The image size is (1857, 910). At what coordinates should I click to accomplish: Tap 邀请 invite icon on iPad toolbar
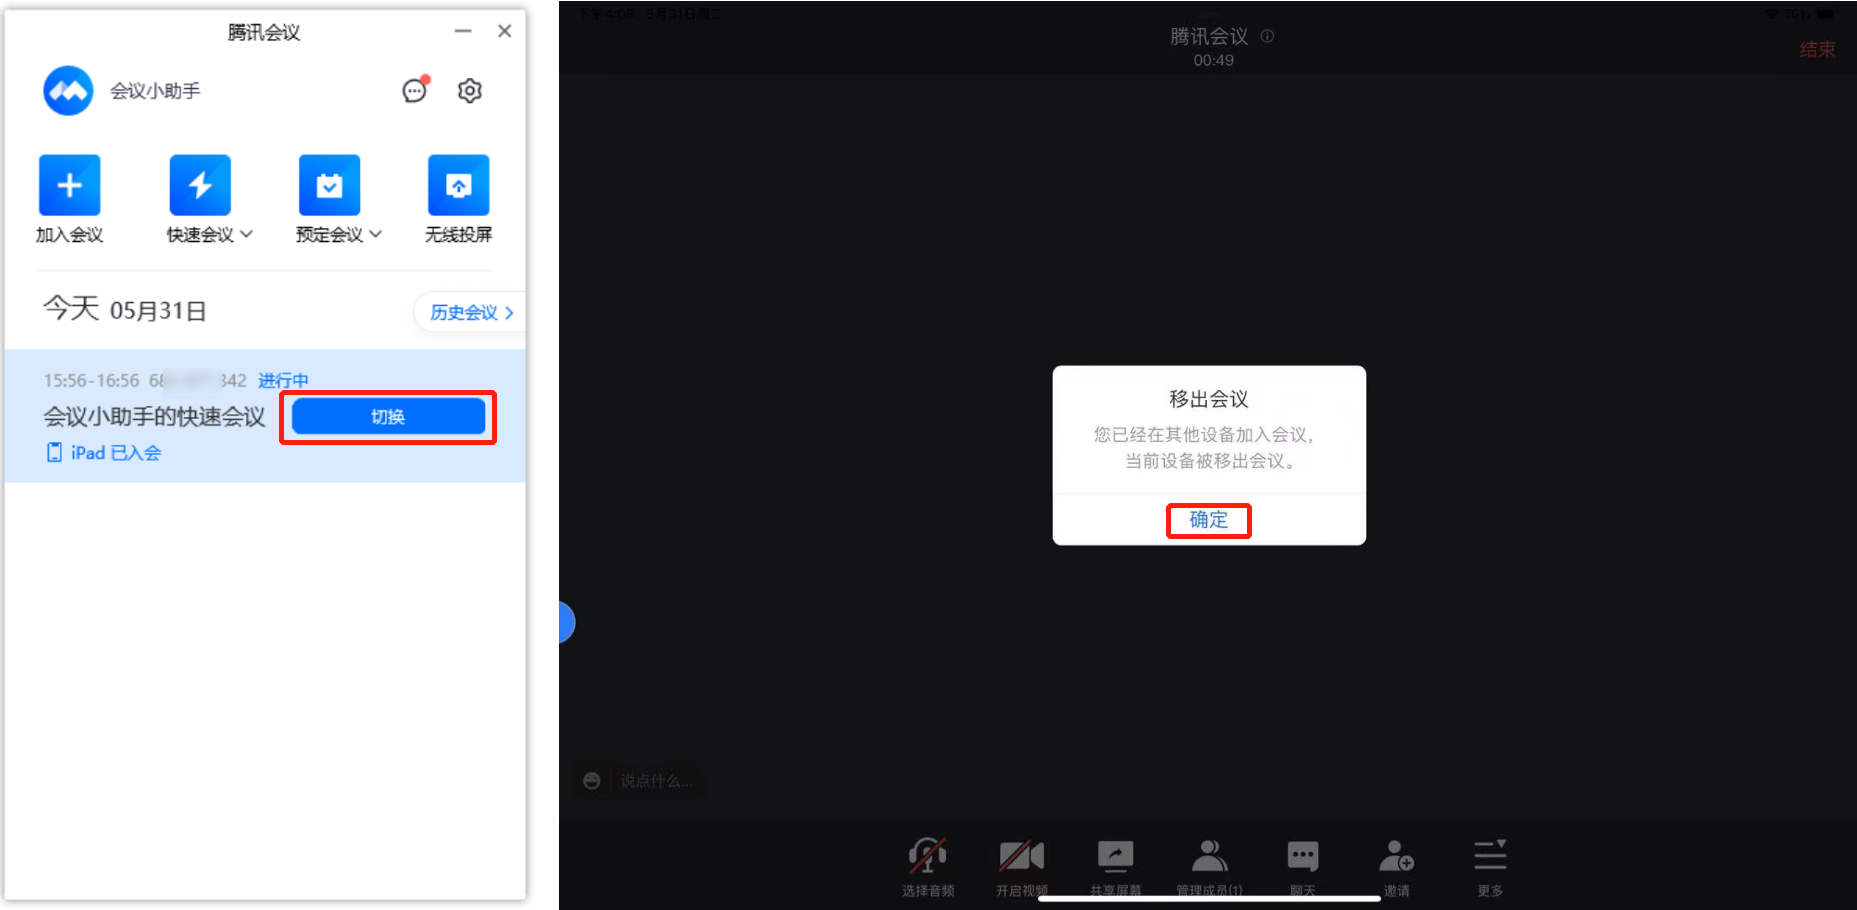[1396, 857]
